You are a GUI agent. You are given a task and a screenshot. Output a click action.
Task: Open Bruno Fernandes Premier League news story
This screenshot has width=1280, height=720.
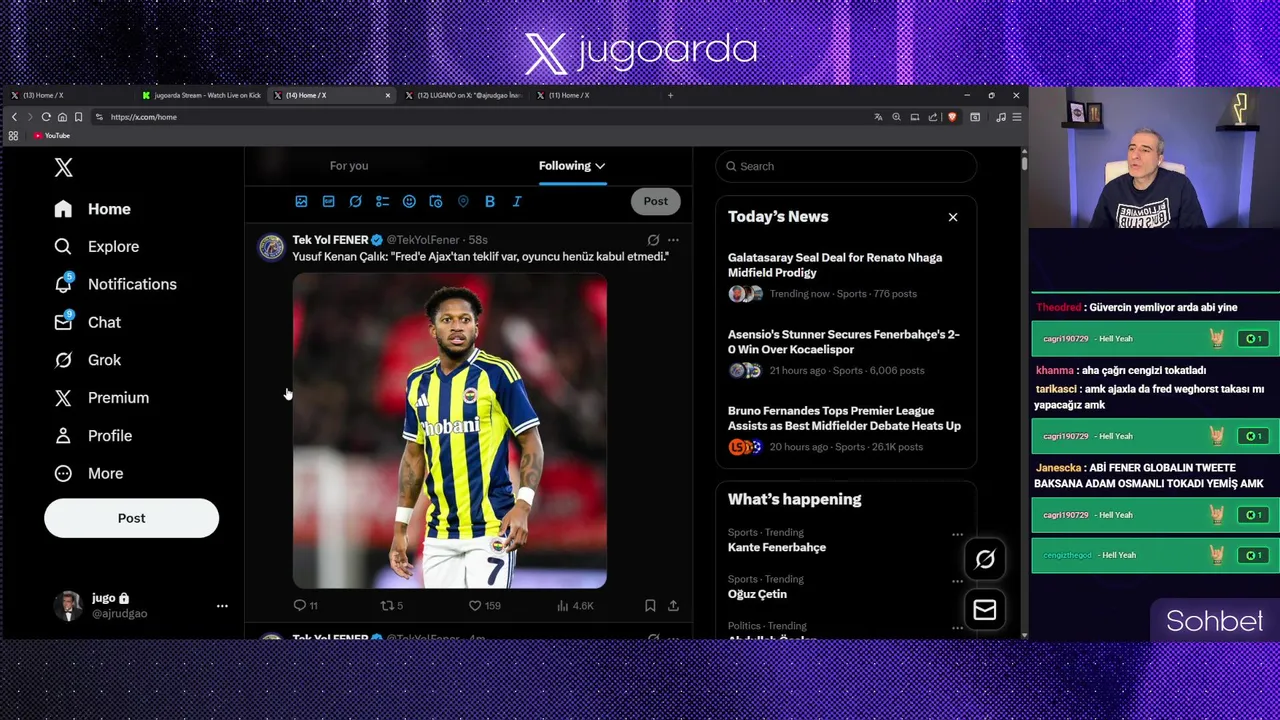[x=846, y=428]
